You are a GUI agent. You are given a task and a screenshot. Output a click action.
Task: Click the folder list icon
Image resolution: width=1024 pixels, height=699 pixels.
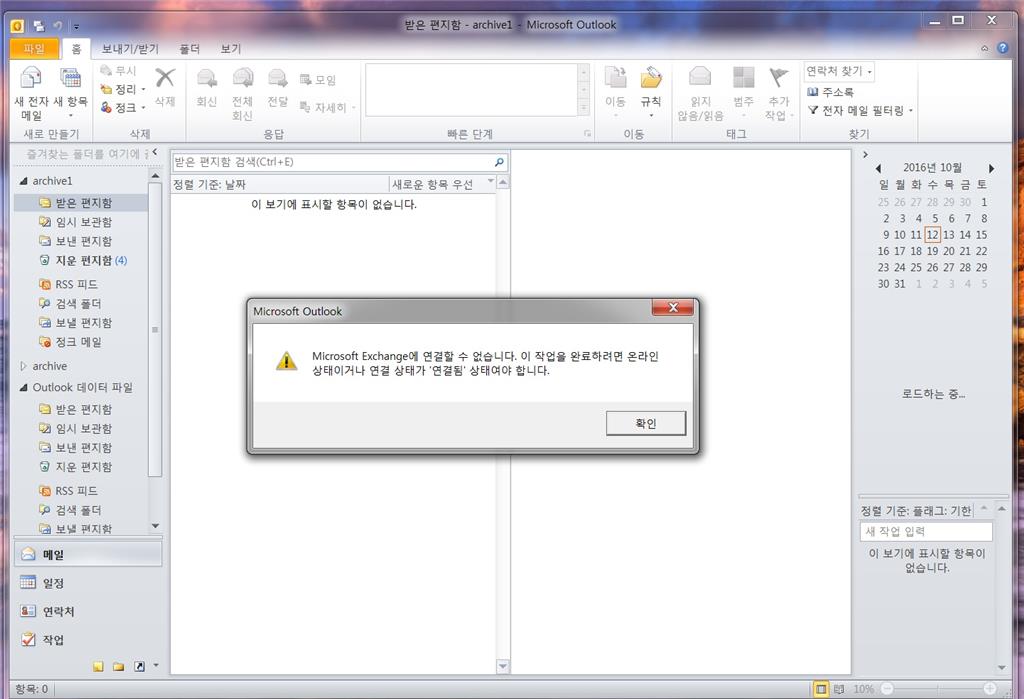pyautogui.click(x=118, y=666)
